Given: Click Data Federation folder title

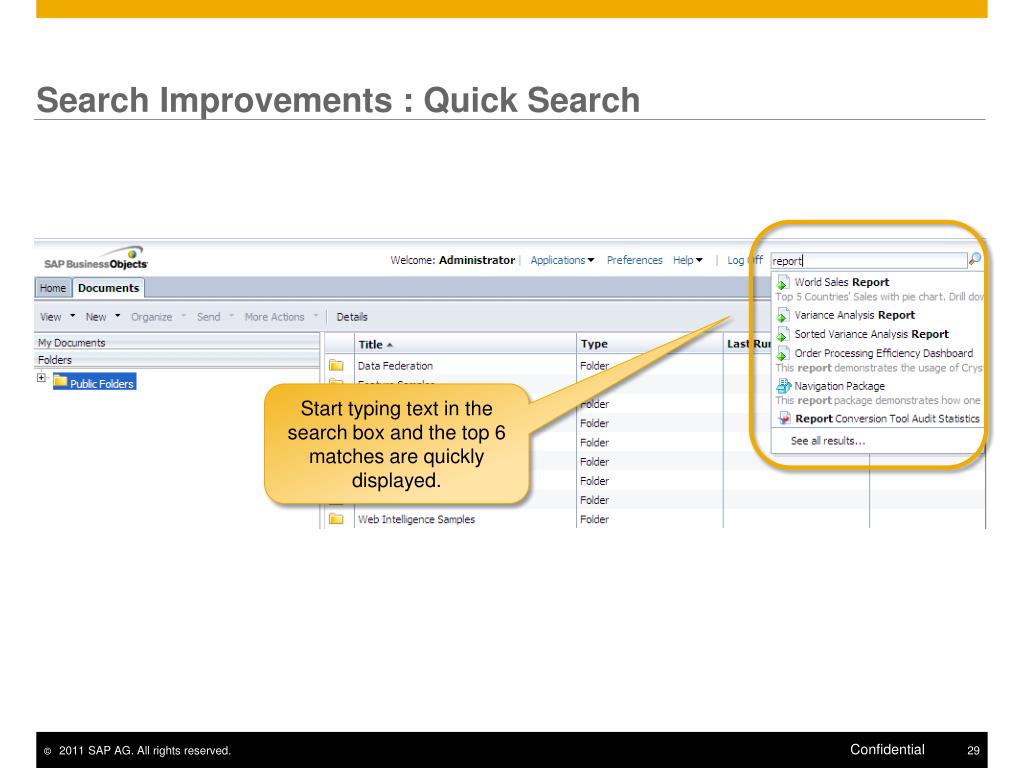Looking at the screenshot, I should pyautogui.click(x=395, y=366).
